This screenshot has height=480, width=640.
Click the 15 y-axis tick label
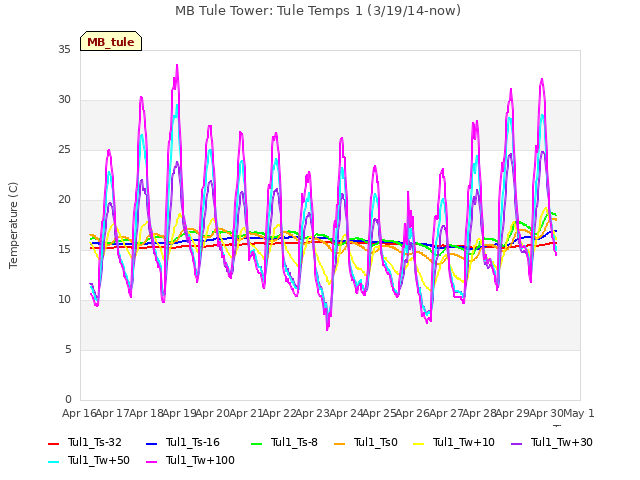64,250
